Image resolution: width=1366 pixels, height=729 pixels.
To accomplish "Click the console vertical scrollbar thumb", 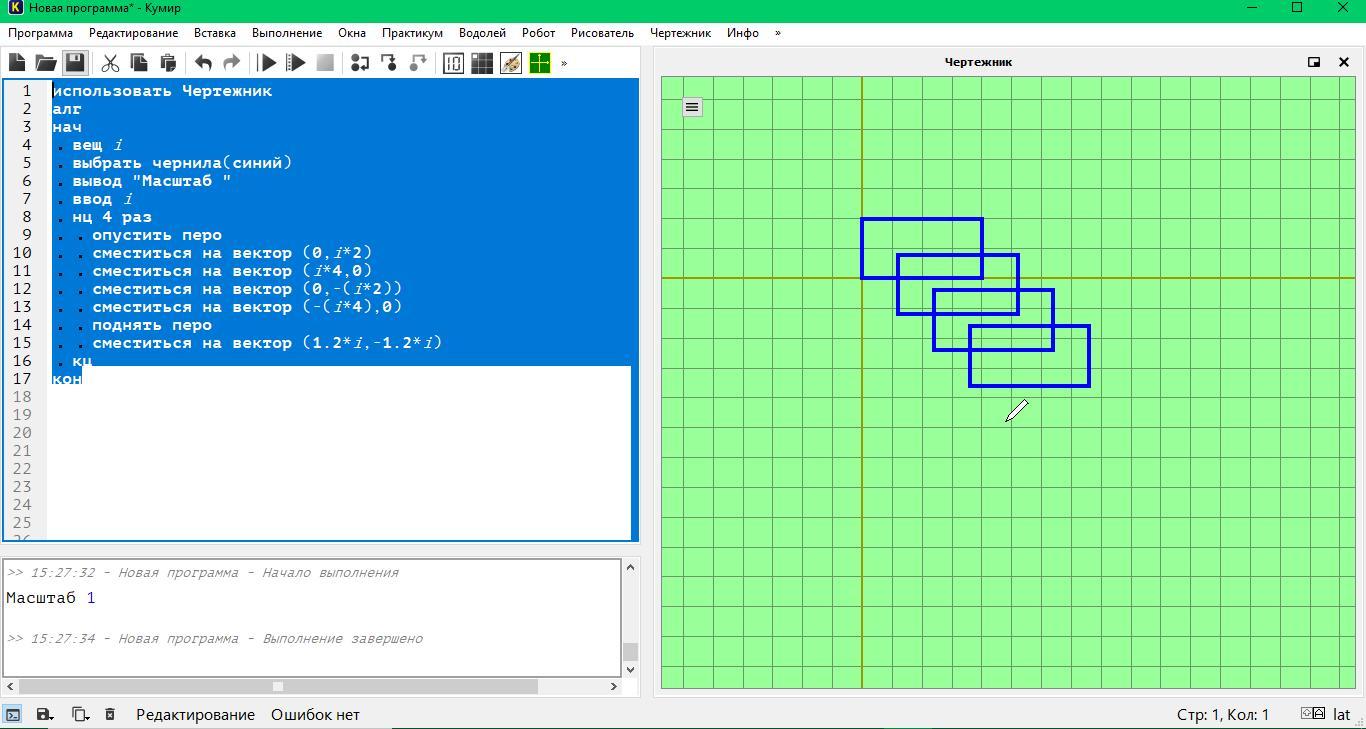I will pyautogui.click(x=630, y=652).
